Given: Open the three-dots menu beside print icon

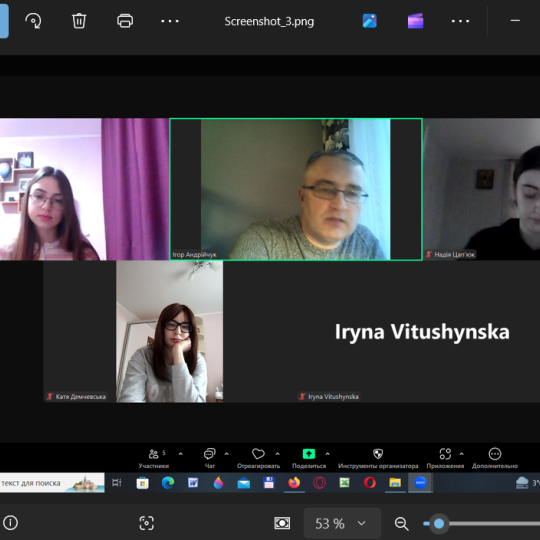Looking at the screenshot, I should [x=170, y=21].
